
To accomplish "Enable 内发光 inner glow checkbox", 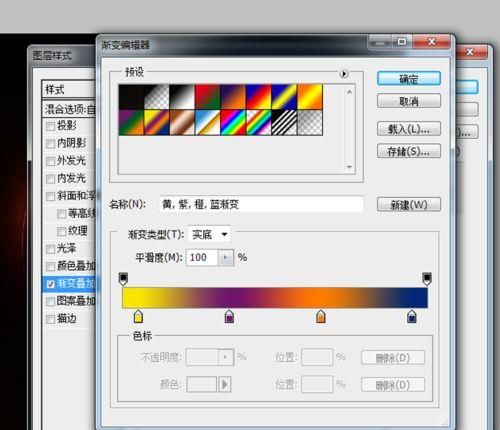I will (50, 179).
